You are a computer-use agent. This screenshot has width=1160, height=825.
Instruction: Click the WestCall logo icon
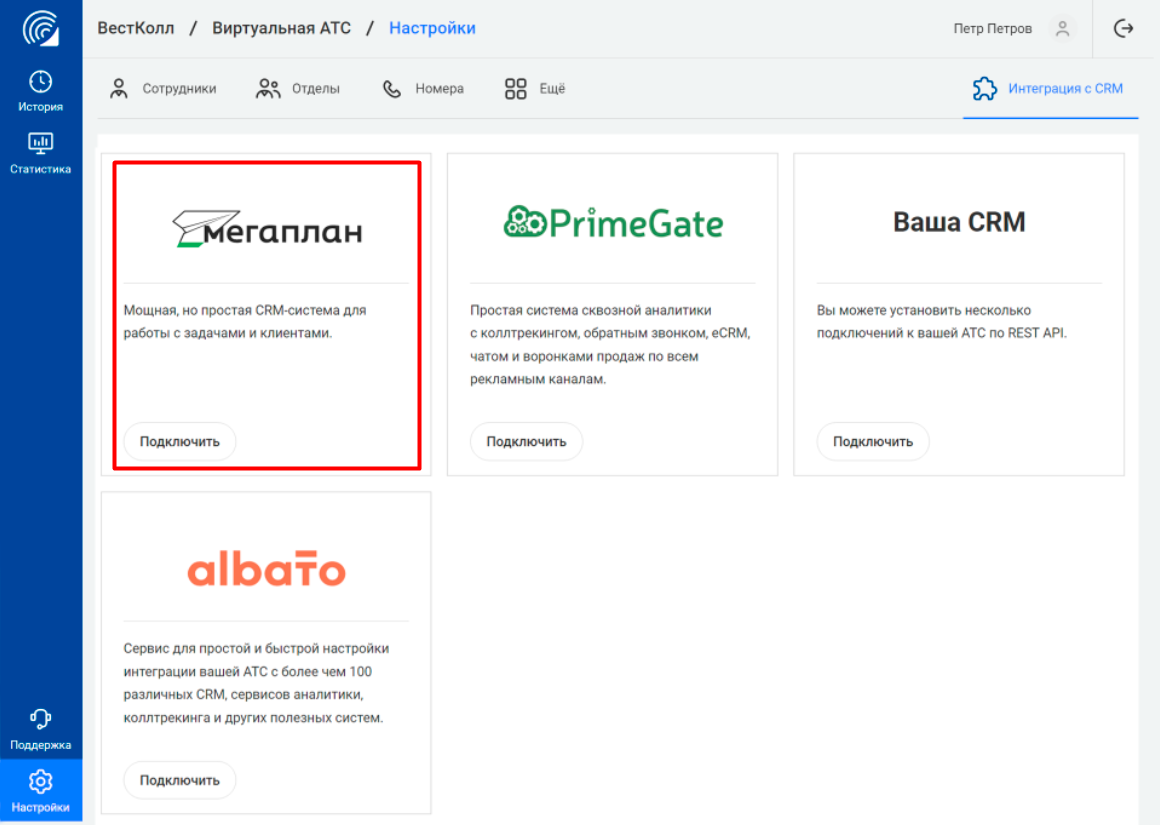point(41,28)
